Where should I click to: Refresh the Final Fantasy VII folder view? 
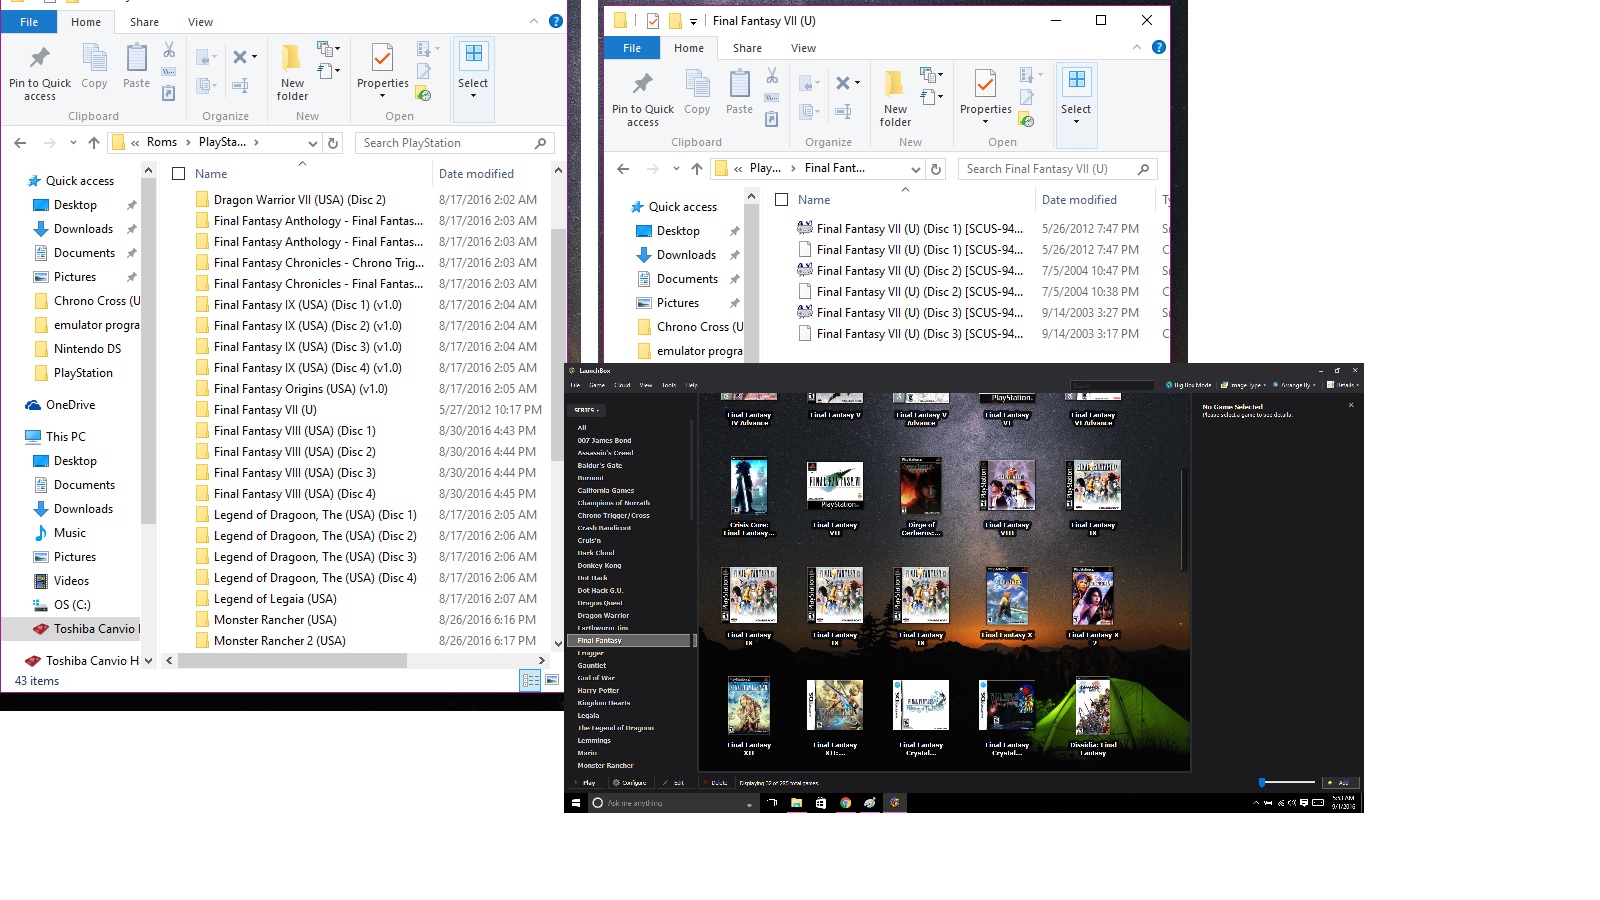[936, 169]
